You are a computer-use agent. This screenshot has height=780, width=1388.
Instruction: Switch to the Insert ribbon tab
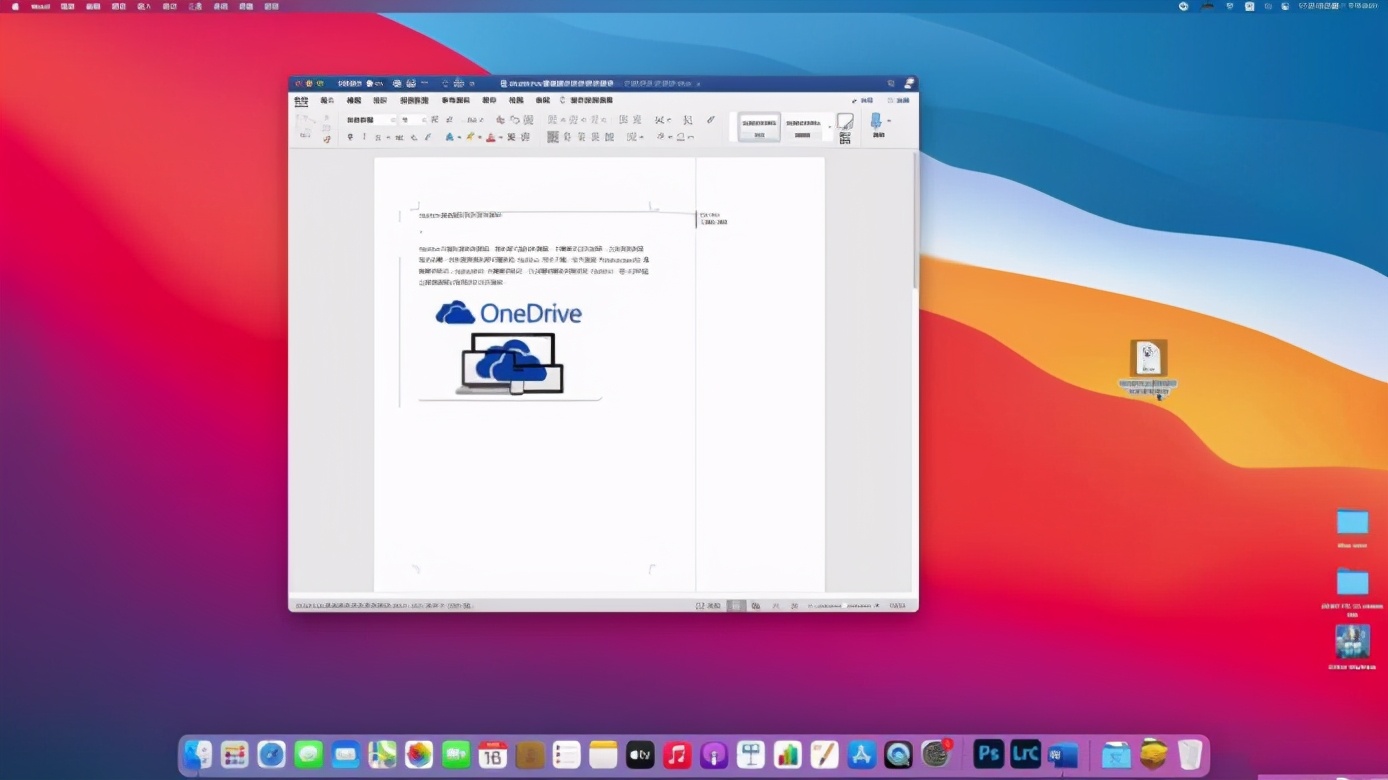coord(326,100)
